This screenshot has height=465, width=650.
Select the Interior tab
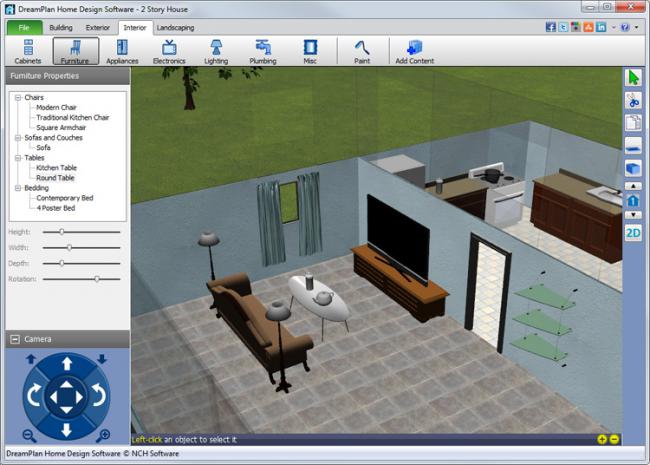coord(135,28)
